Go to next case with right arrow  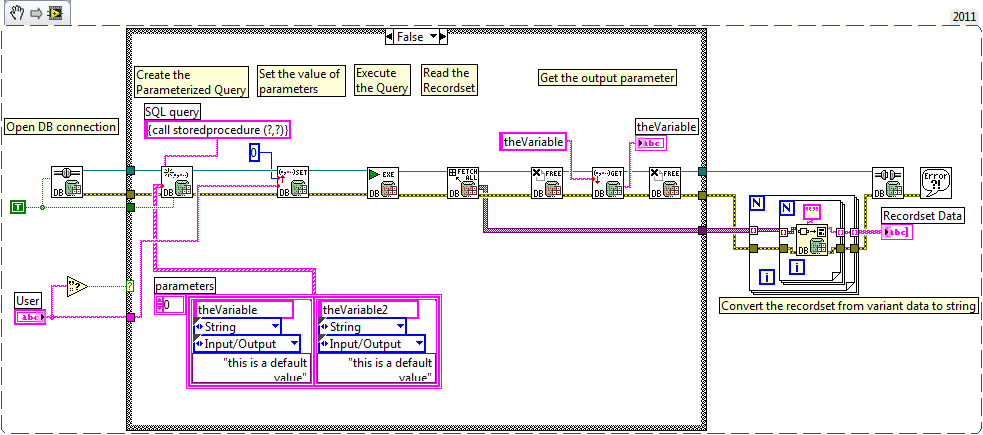(x=443, y=37)
